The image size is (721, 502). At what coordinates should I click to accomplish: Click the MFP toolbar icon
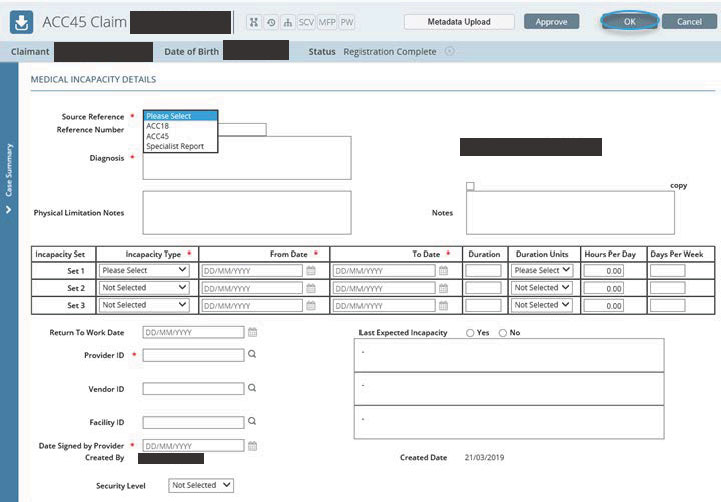point(327,21)
